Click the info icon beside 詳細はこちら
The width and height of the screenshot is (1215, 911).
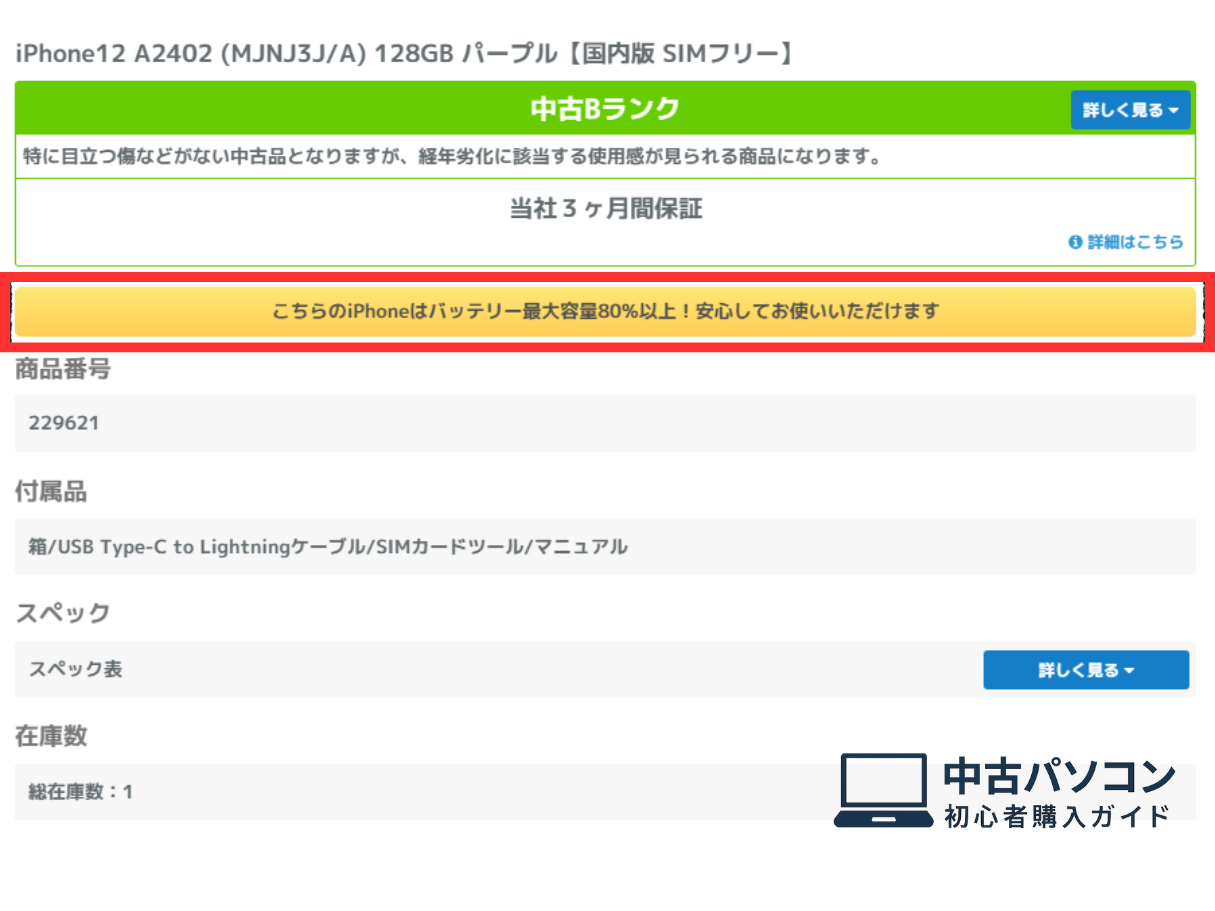[1075, 242]
